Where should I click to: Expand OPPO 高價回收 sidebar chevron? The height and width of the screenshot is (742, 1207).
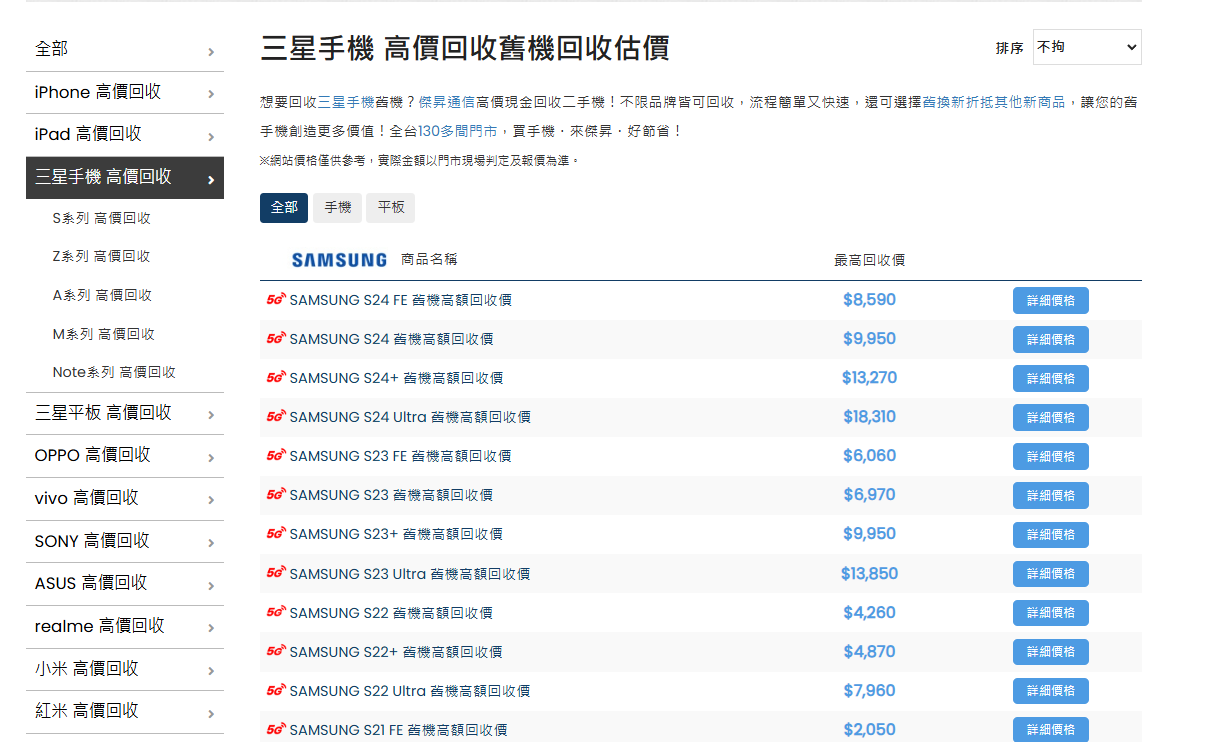click(x=211, y=458)
